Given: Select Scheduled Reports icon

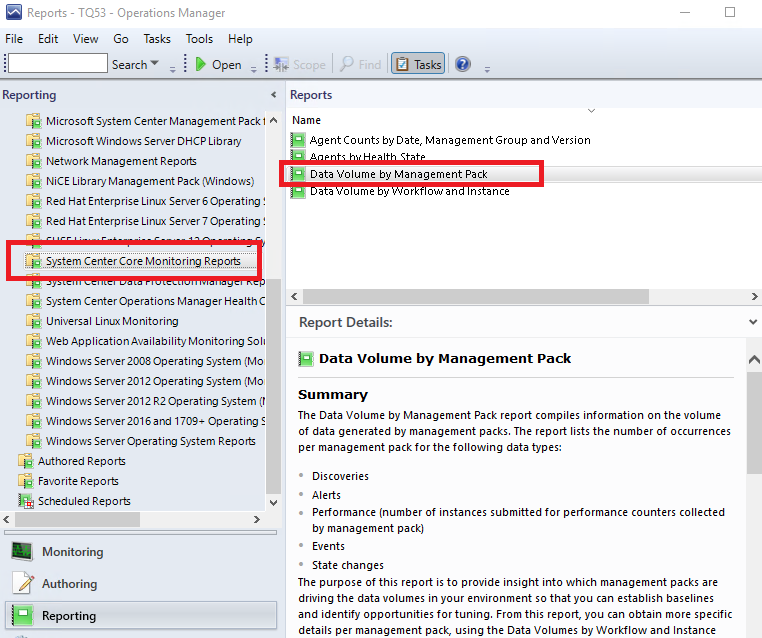Looking at the screenshot, I should click(x=25, y=500).
